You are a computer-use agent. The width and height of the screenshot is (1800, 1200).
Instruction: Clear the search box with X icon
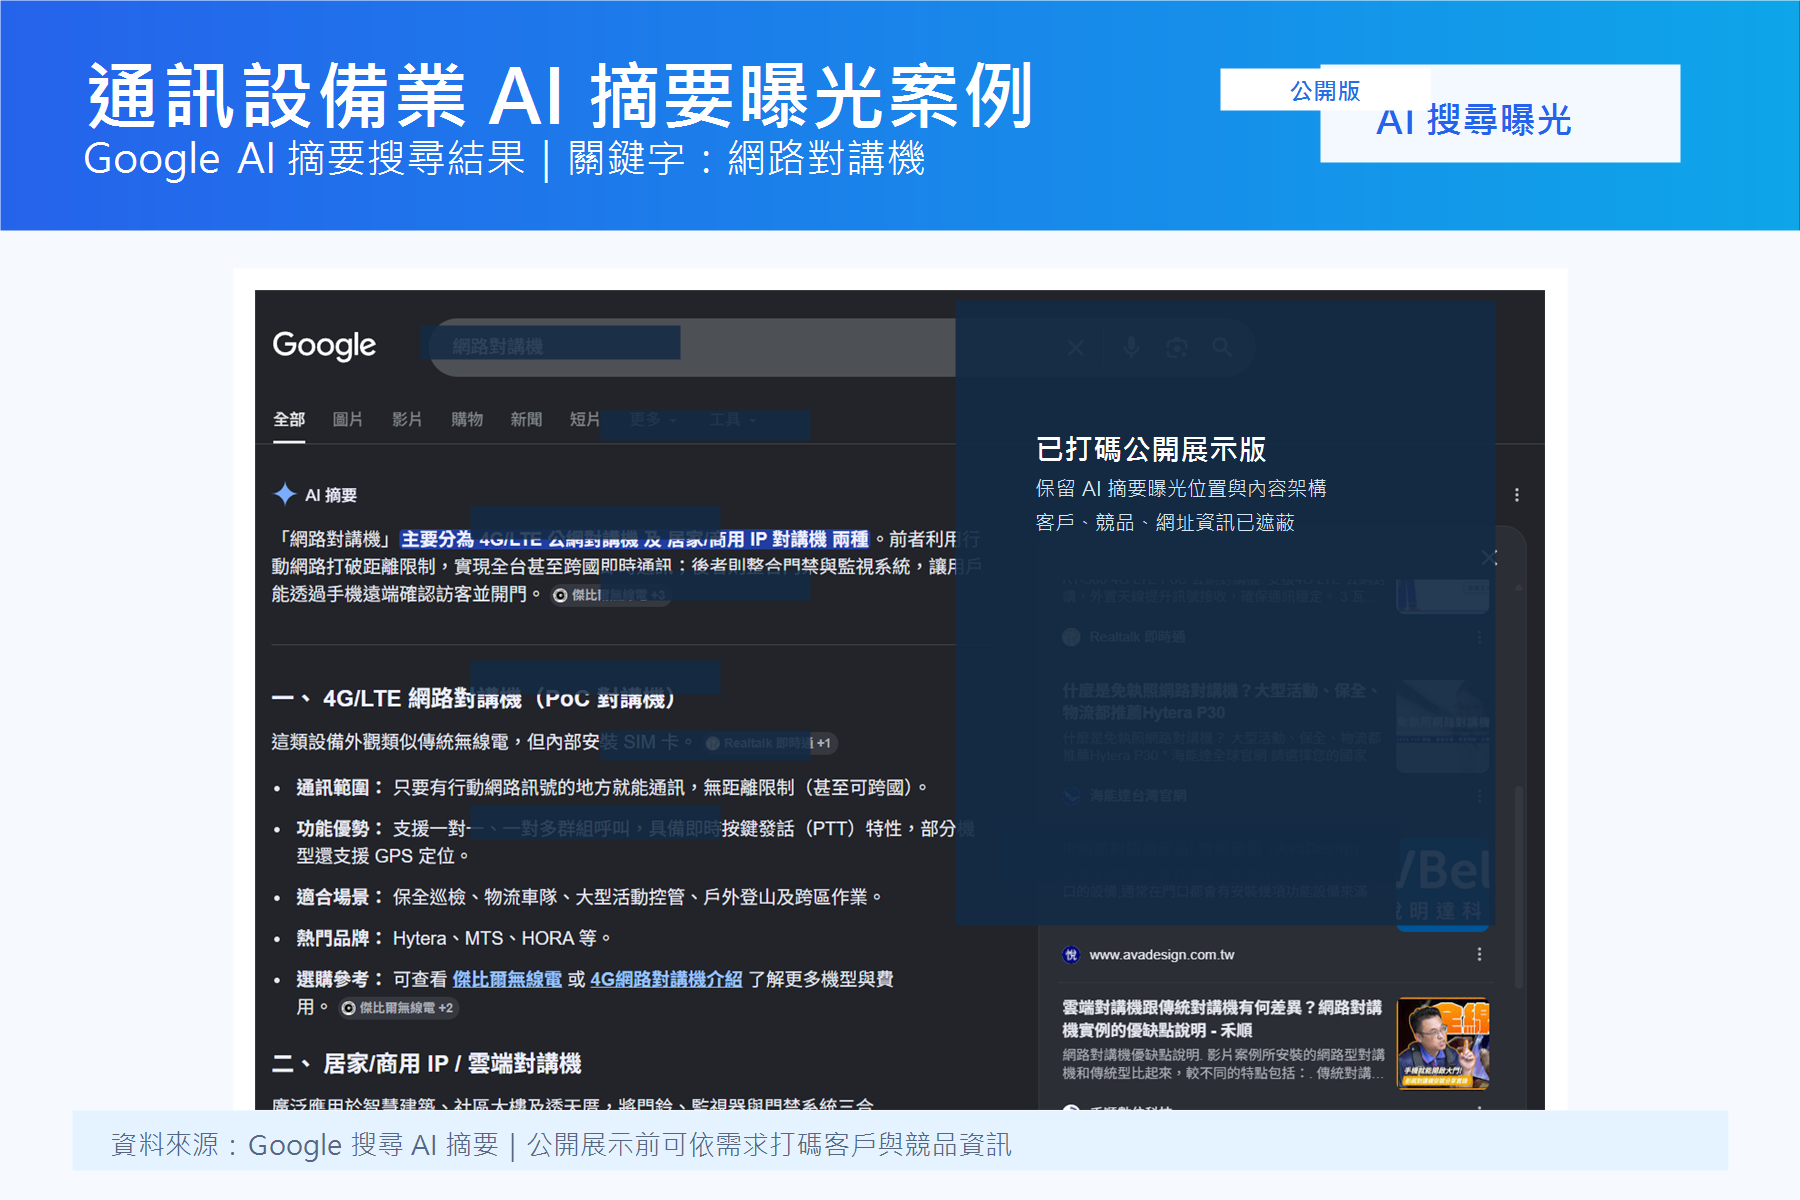click(1075, 347)
